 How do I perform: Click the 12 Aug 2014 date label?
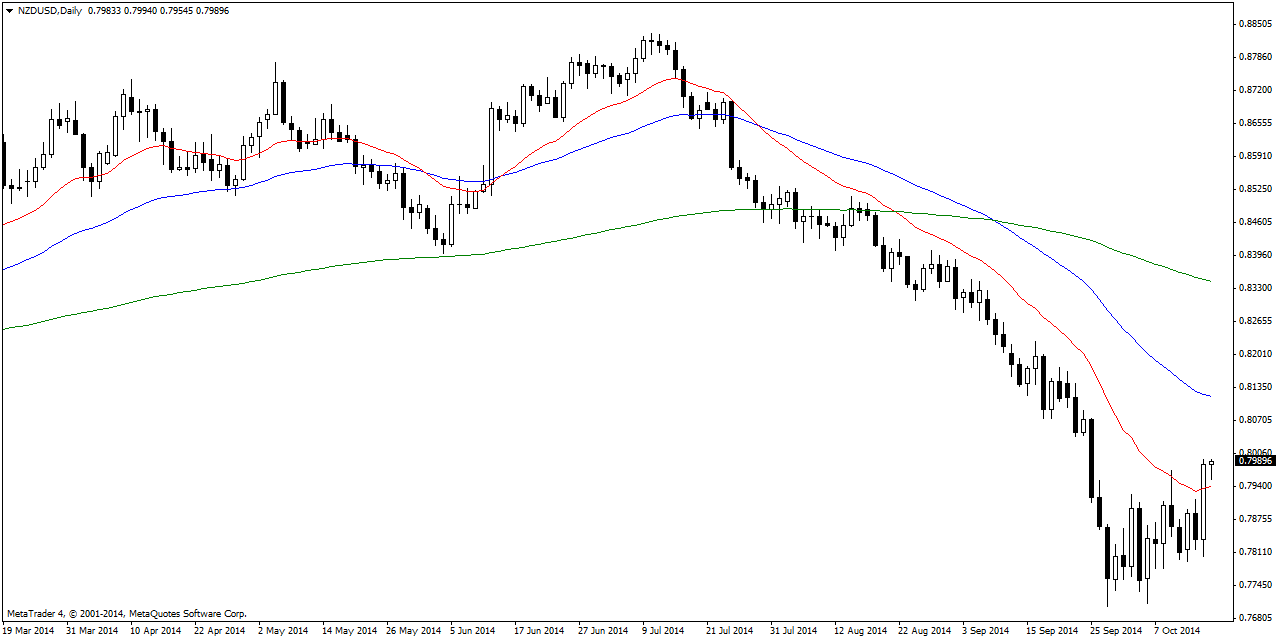(x=860, y=631)
